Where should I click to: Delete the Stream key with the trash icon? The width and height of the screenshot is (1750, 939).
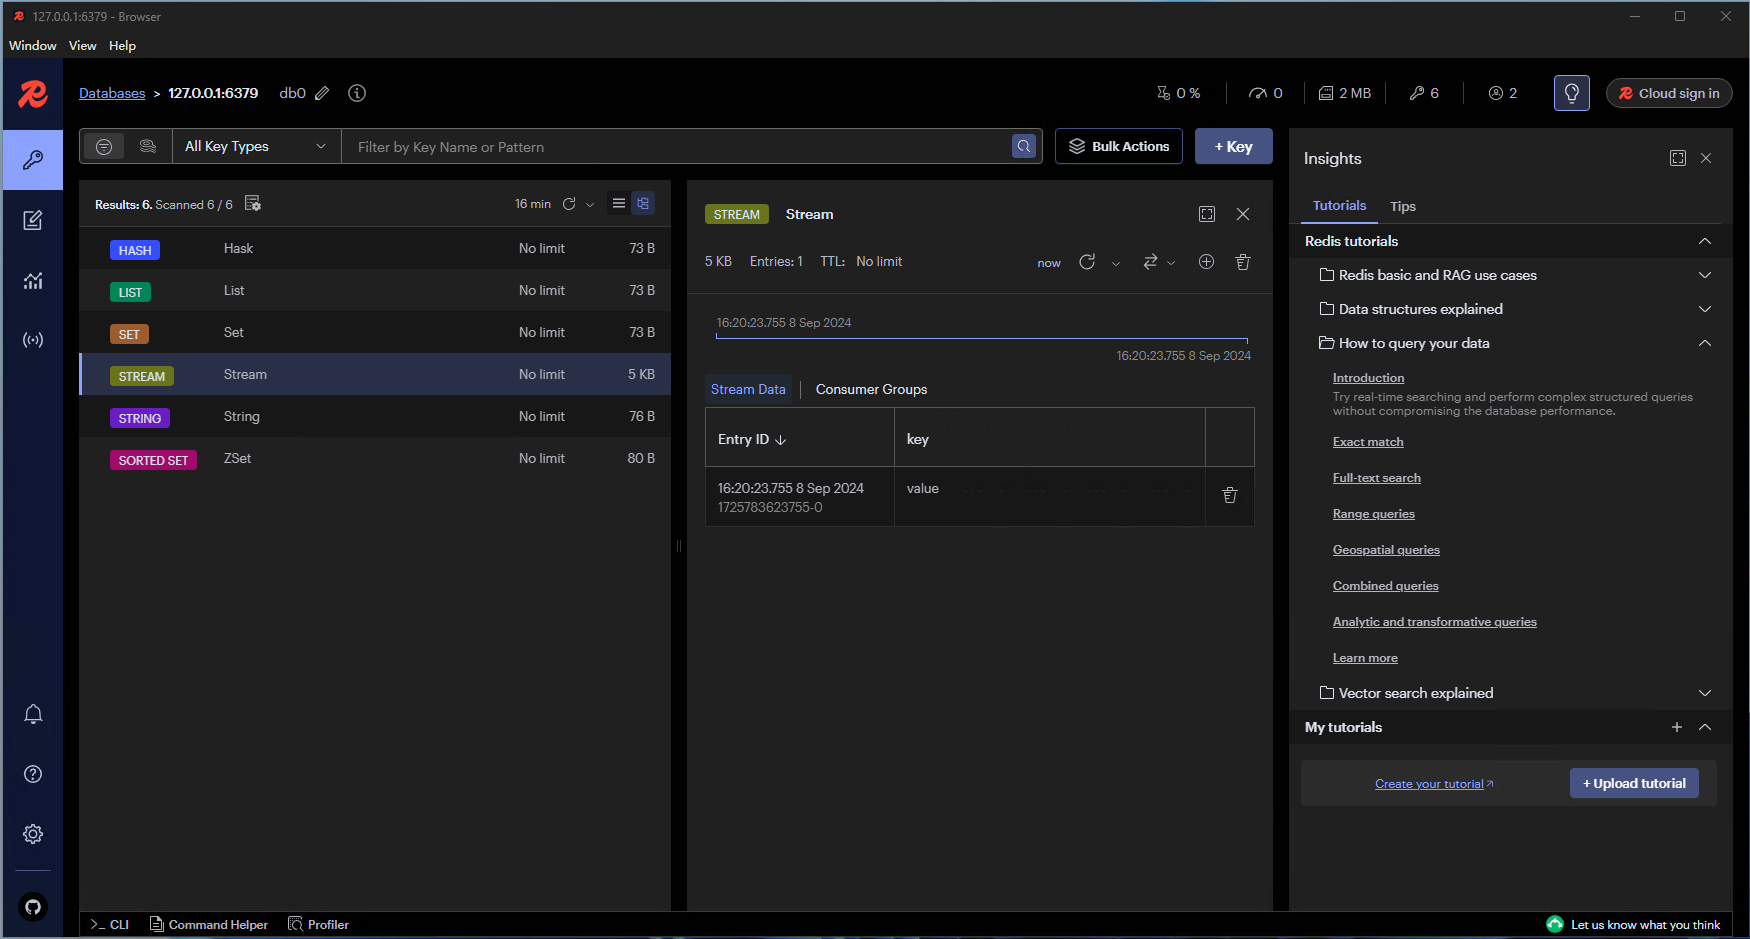point(1242,262)
